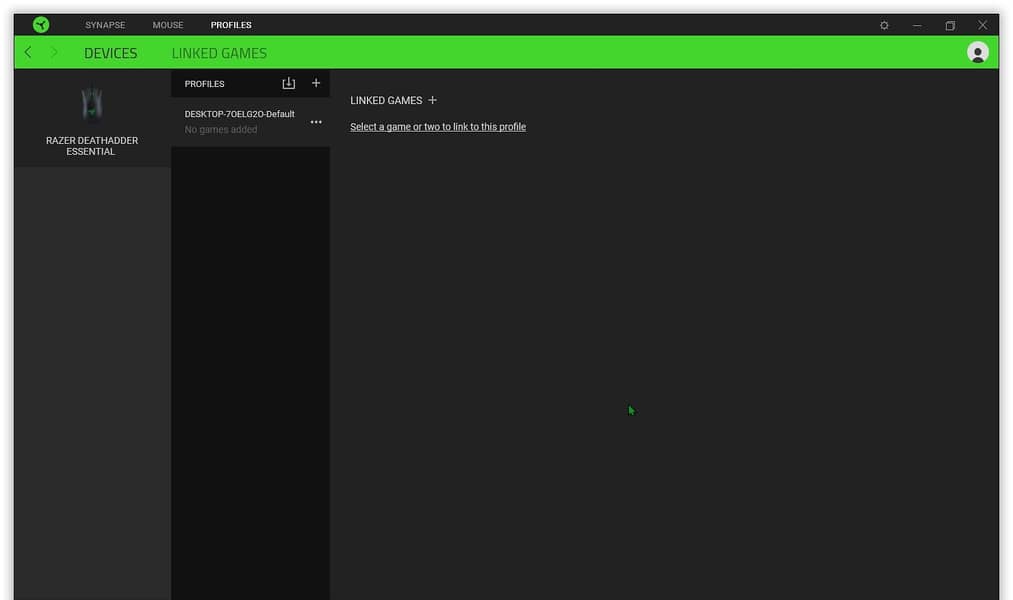
Task: Select the Profiles tab
Action: click(x=231, y=25)
